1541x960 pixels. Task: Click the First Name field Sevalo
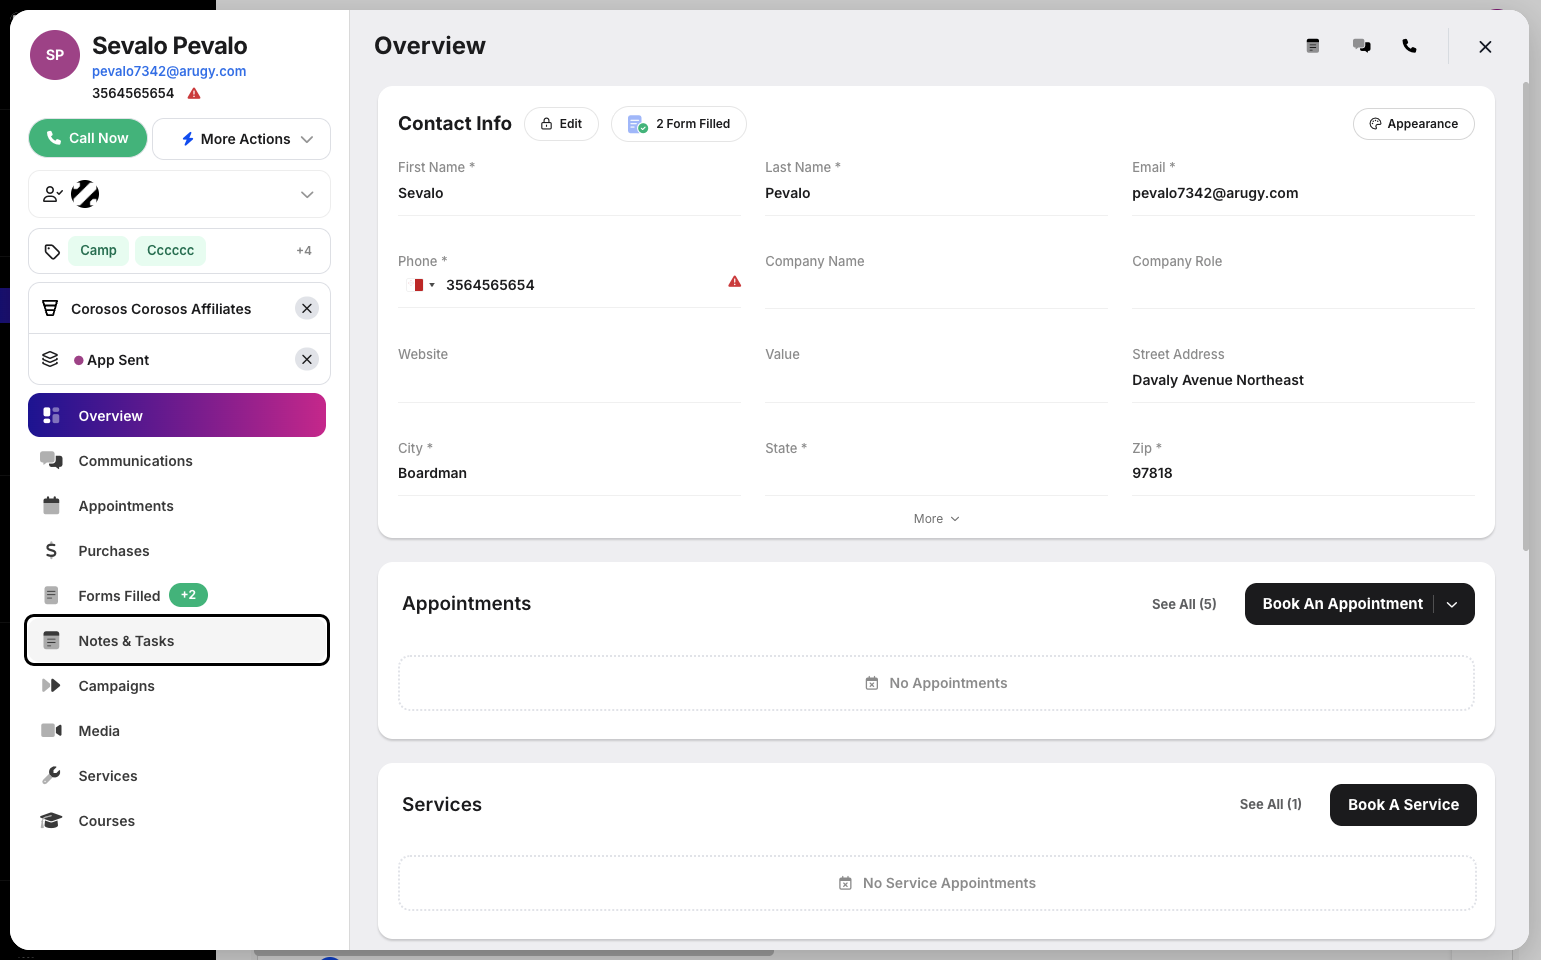[x=569, y=193]
